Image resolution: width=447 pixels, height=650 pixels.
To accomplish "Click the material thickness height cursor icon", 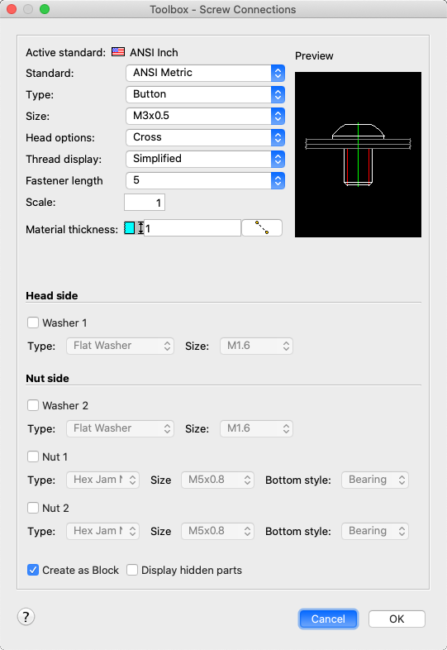I will 141,228.
